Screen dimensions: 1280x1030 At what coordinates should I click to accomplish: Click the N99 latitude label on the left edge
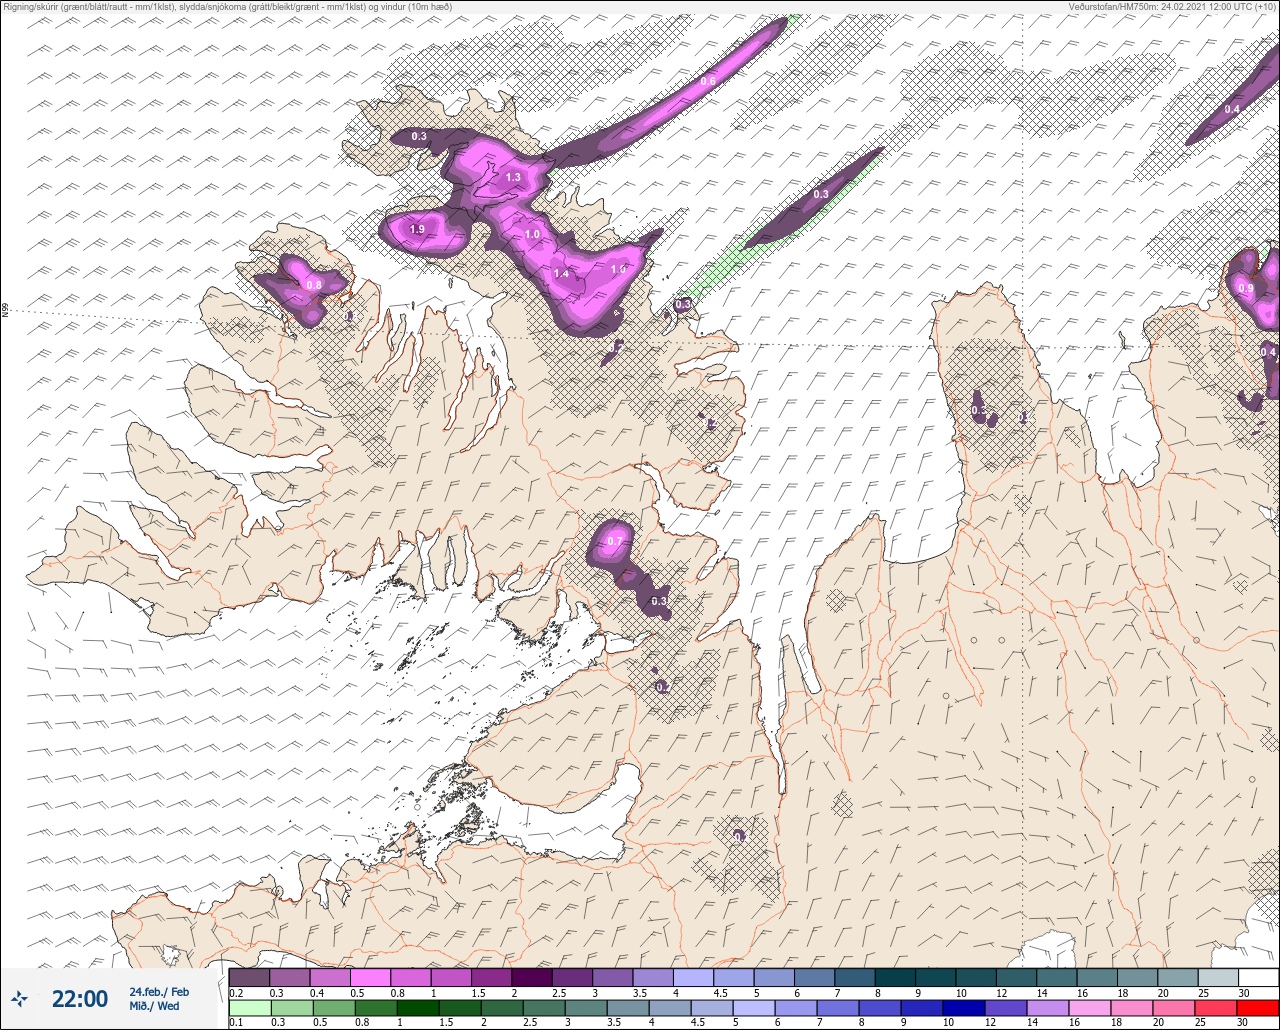click(5, 311)
